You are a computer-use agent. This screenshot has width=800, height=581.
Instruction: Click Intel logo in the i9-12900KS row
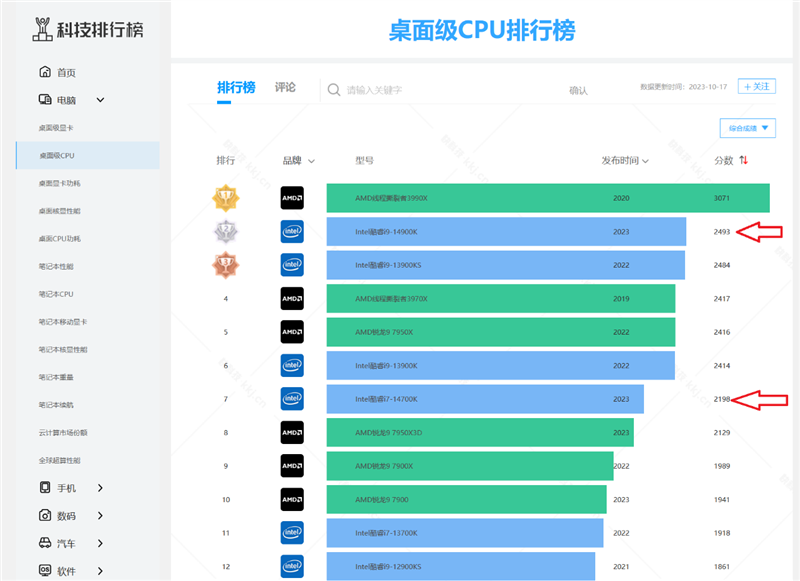click(x=292, y=566)
